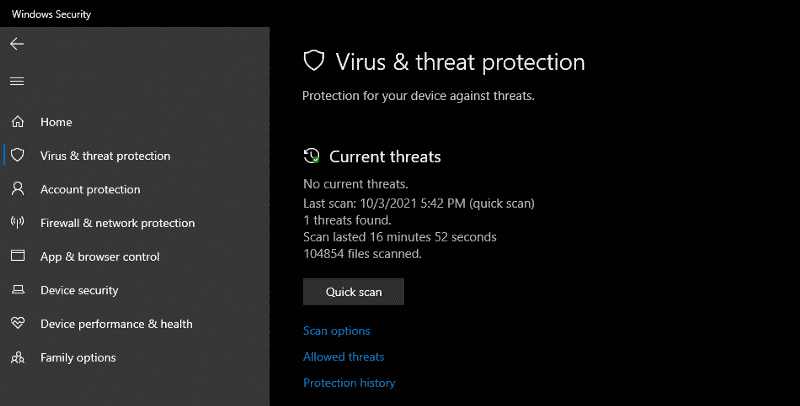Click the Home house icon
Viewport: 800px width, 406px height.
click(x=18, y=121)
